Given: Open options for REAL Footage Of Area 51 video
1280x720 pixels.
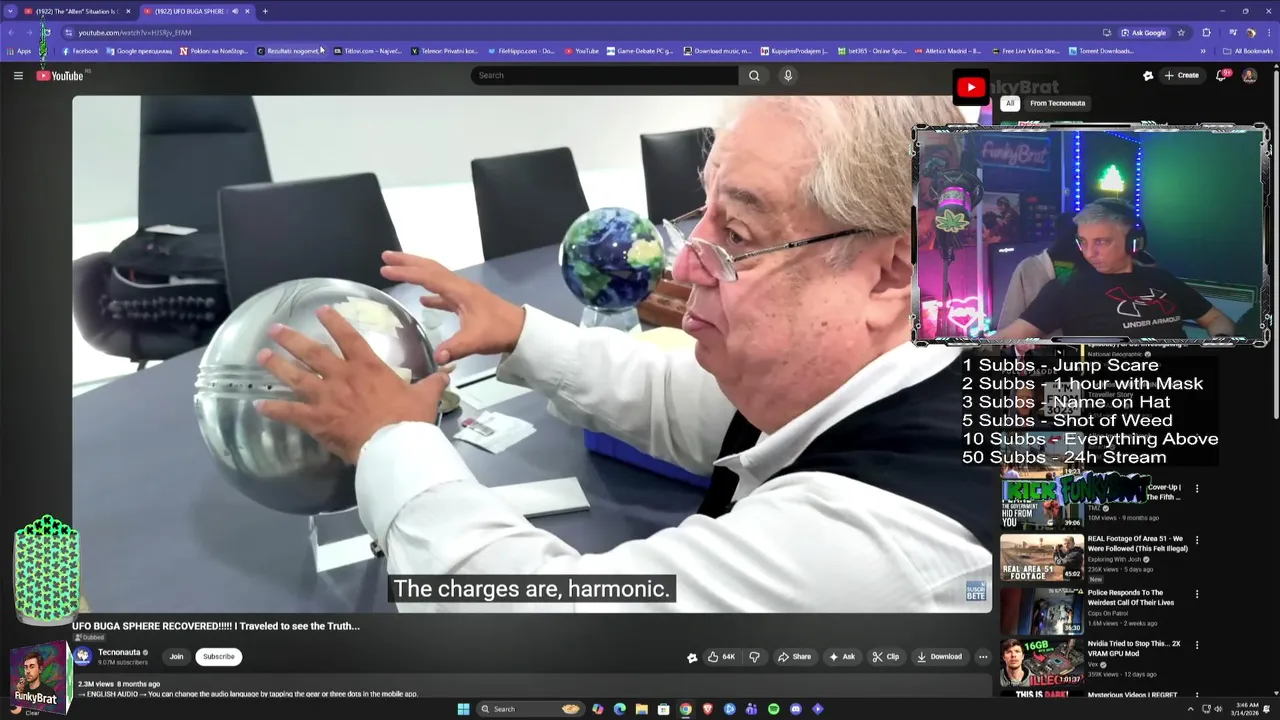Looking at the screenshot, I should (x=1197, y=540).
